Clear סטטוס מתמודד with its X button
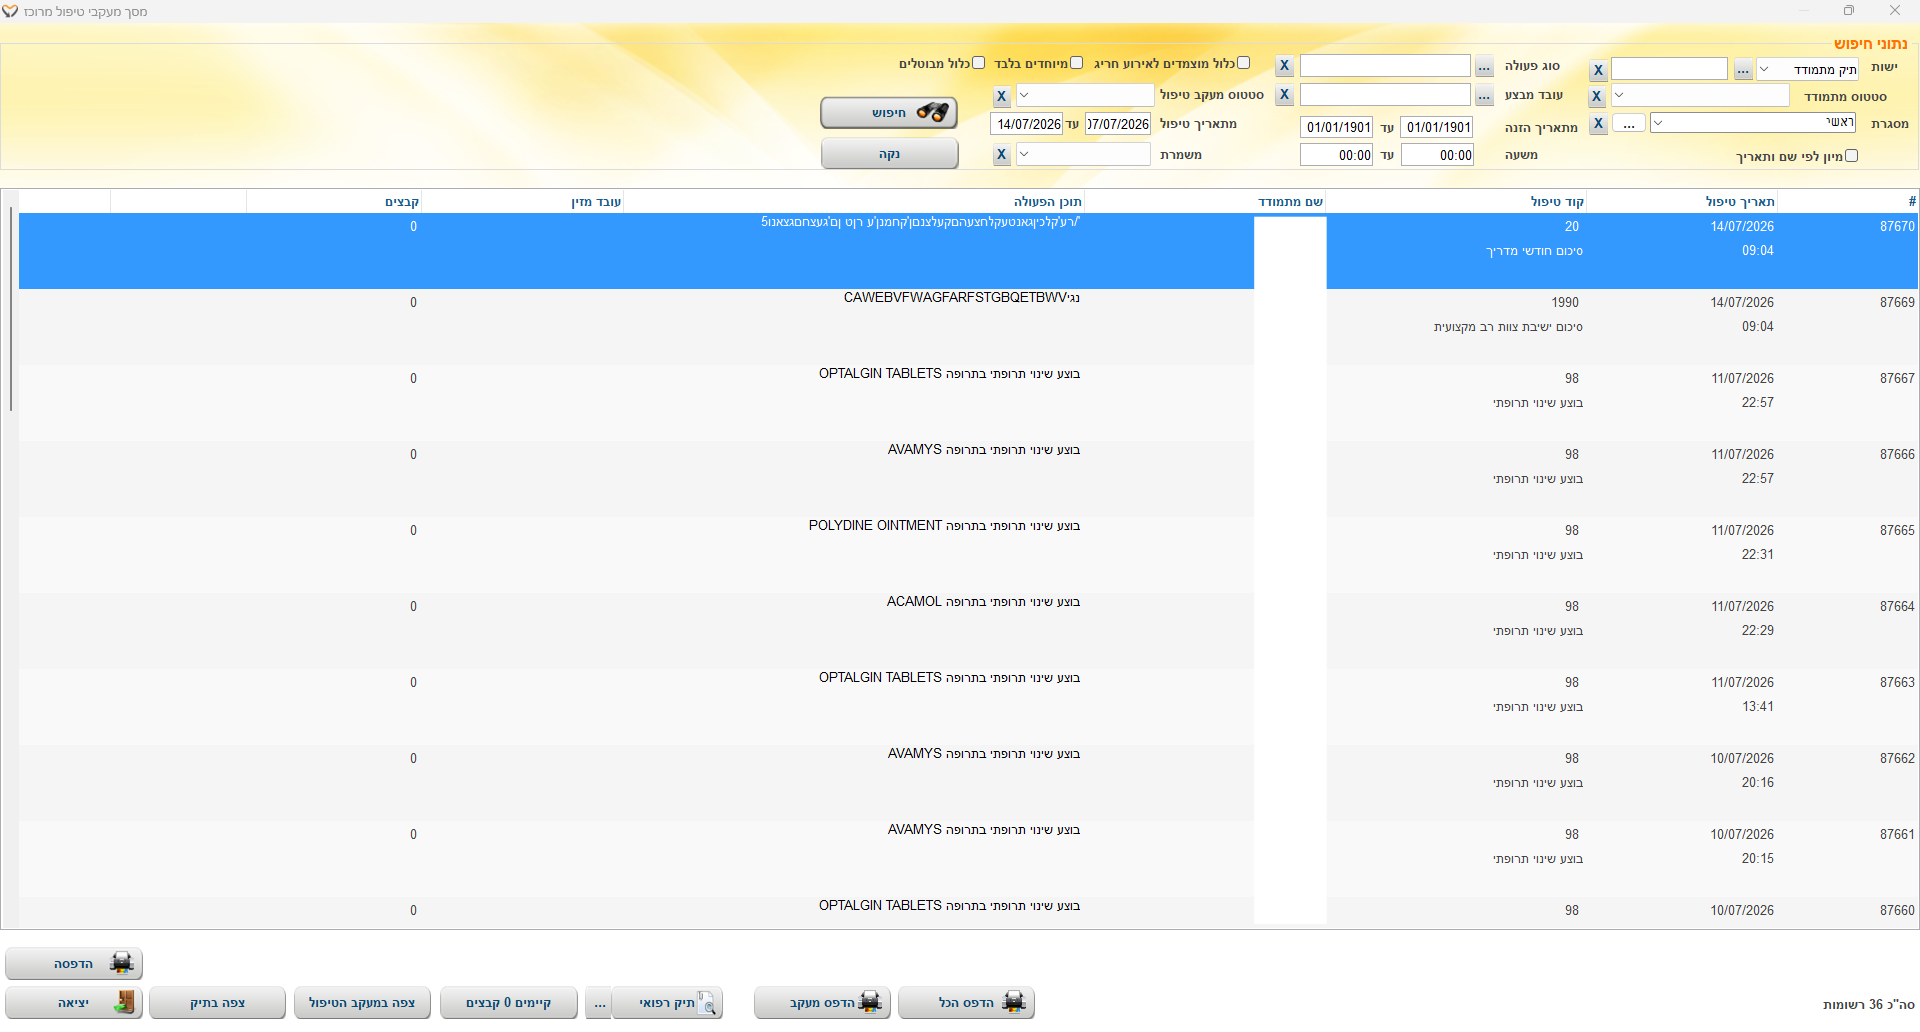This screenshot has height=1032, width=1920. coord(1597,96)
